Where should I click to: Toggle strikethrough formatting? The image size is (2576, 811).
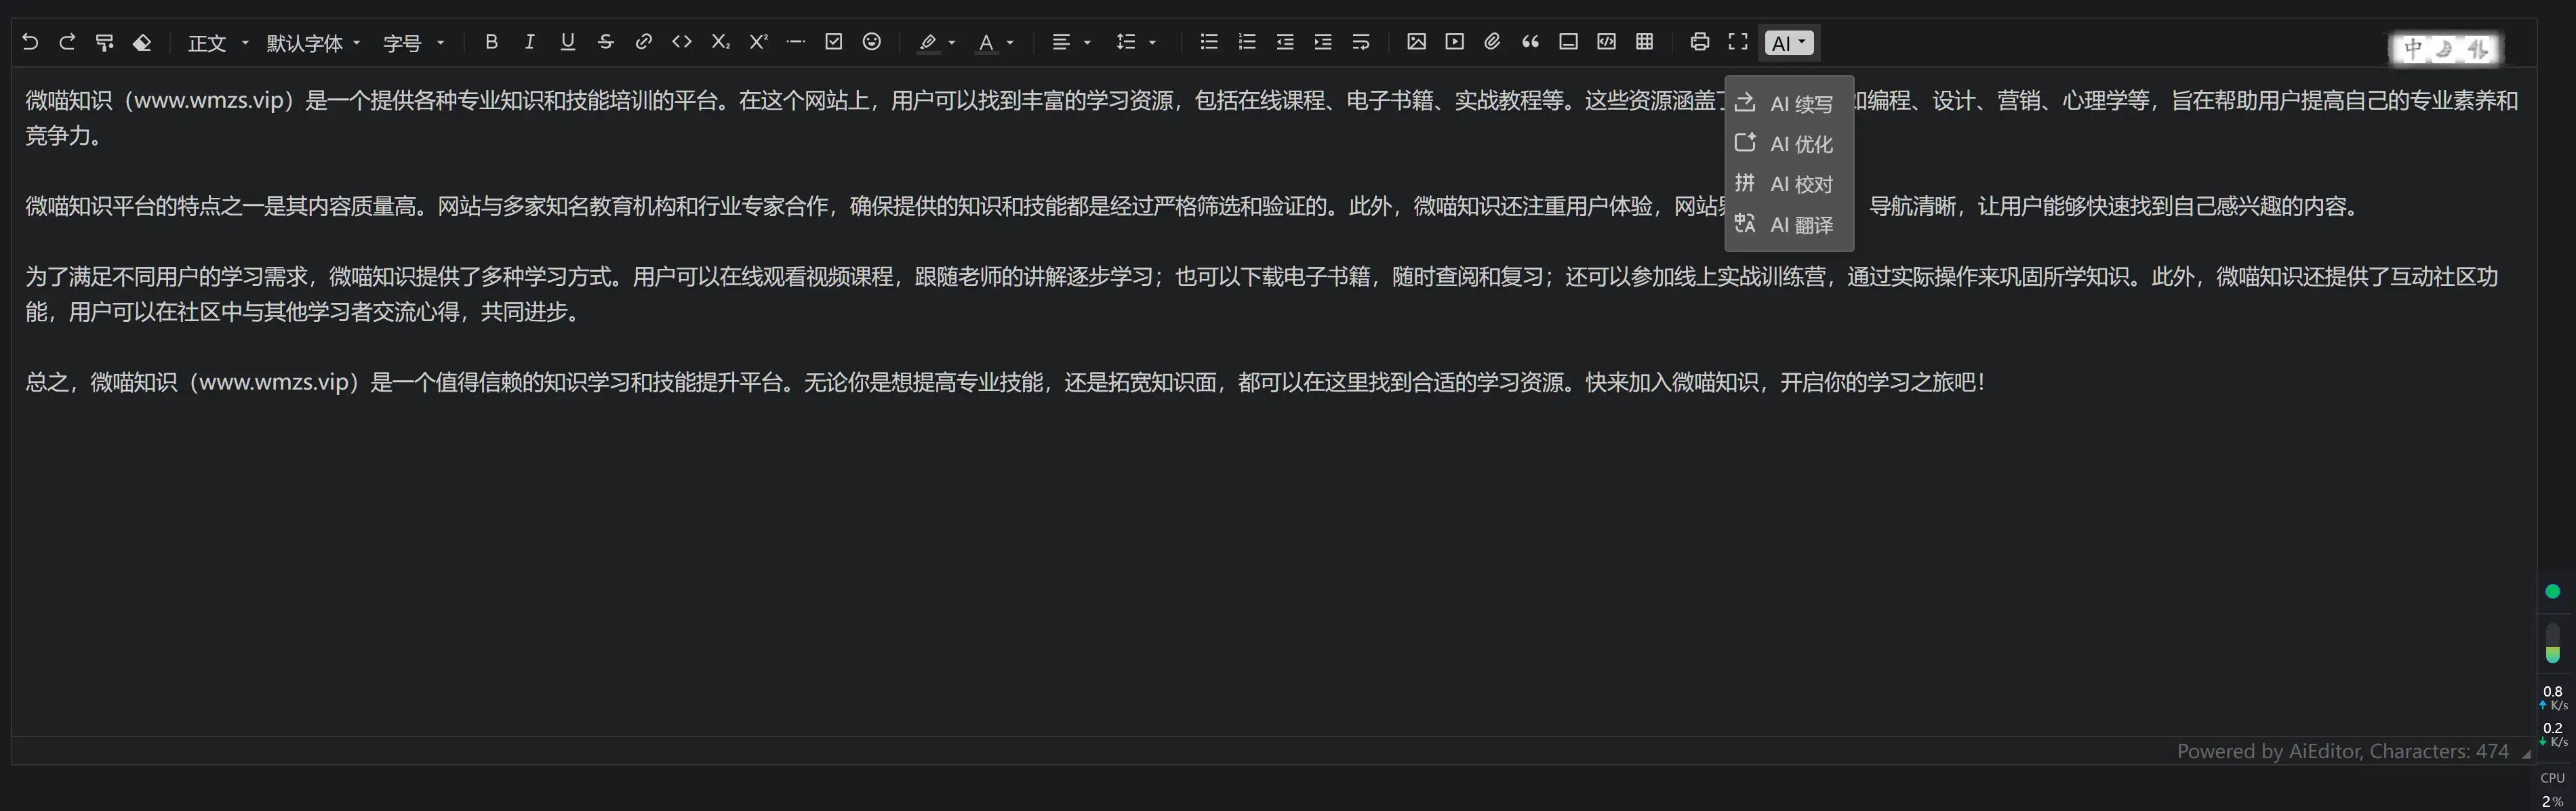point(605,42)
